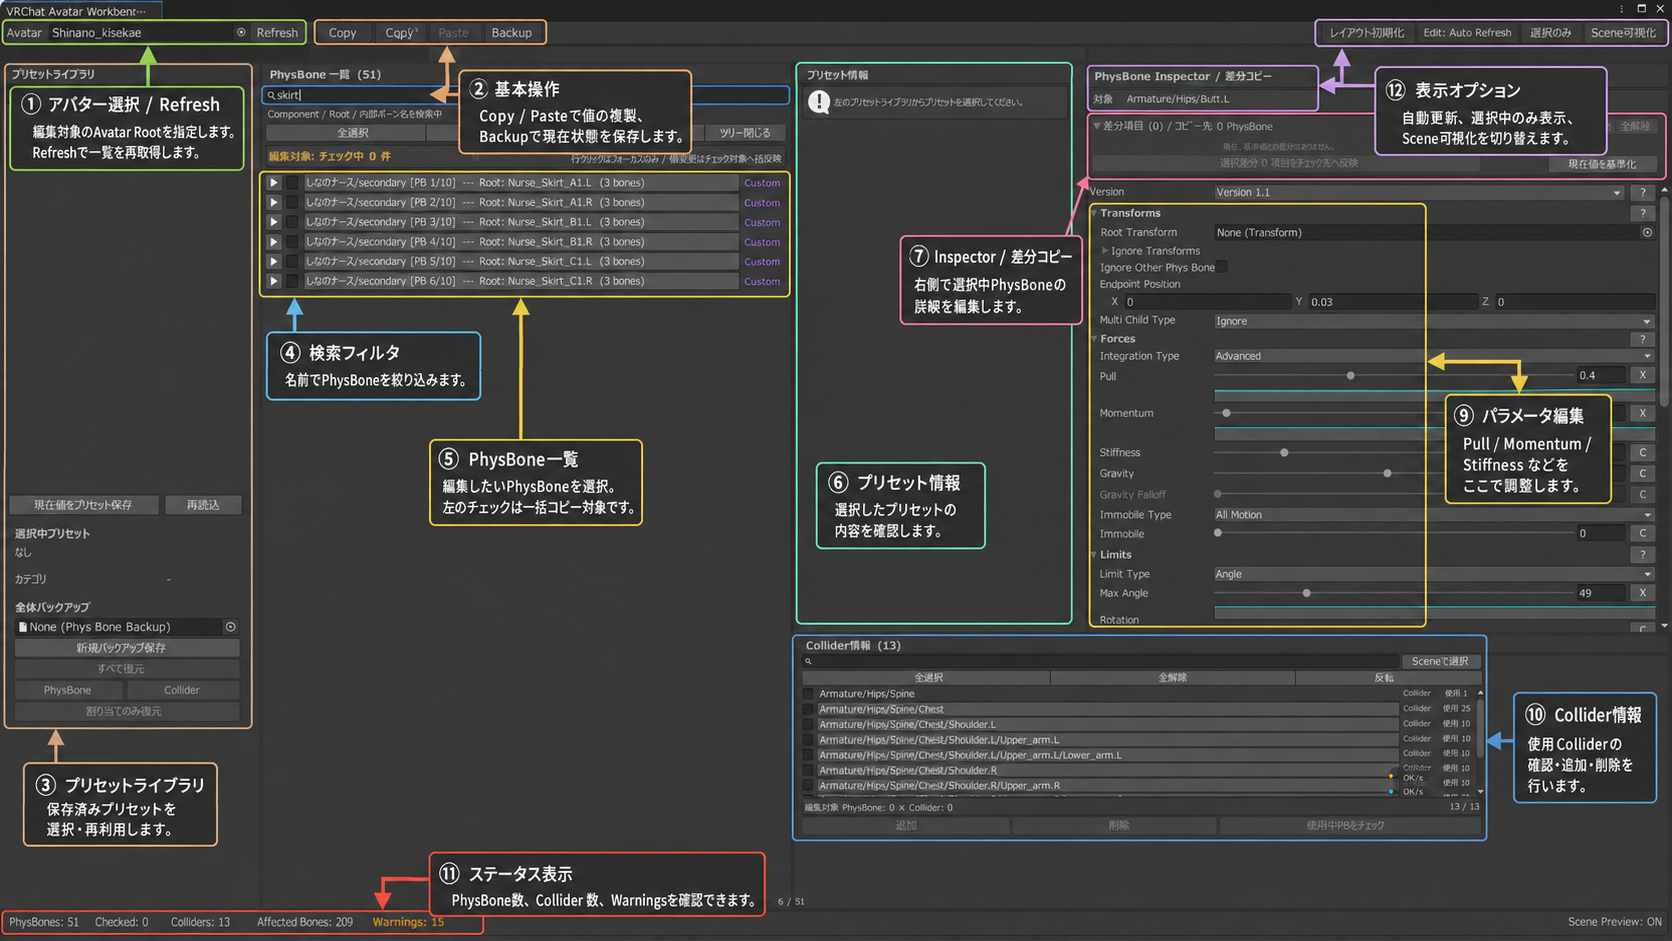Open the Immobile Type All Motion dropdown
The height and width of the screenshot is (941, 1672).
point(1433,514)
